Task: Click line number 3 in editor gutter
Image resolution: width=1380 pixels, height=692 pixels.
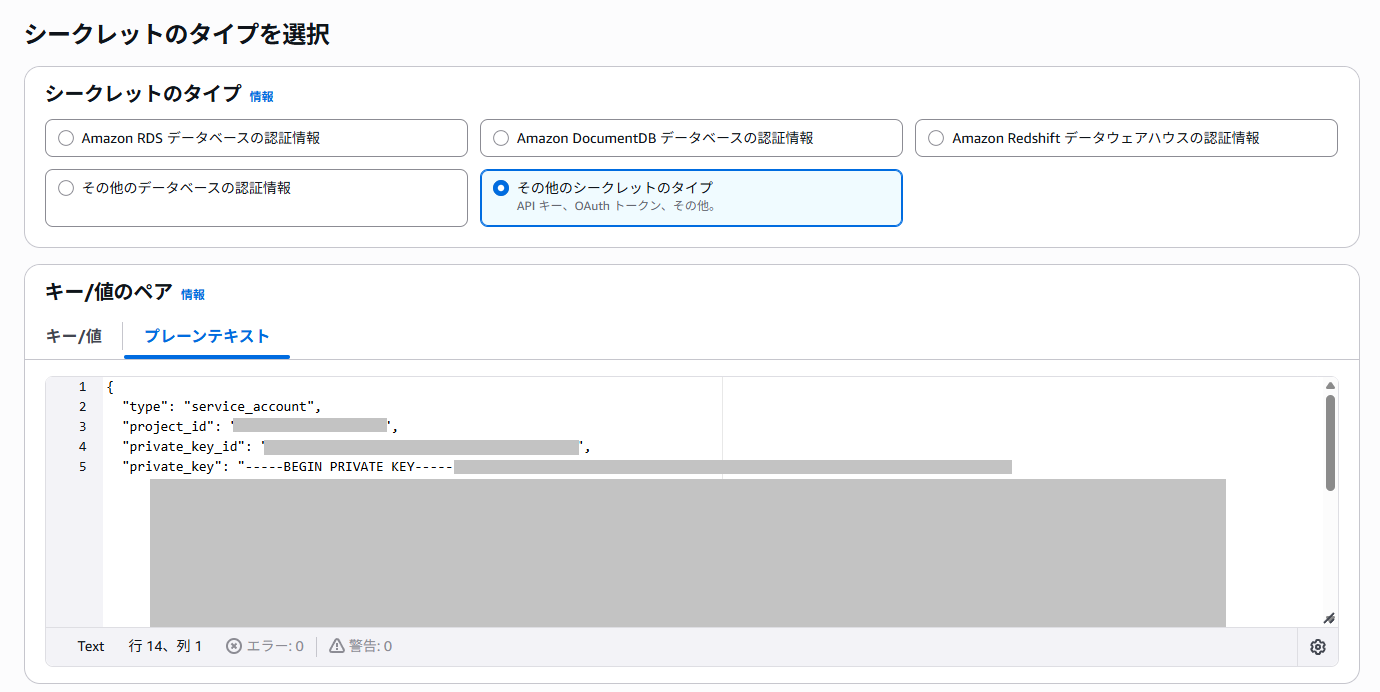Action: [x=82, y=427]
